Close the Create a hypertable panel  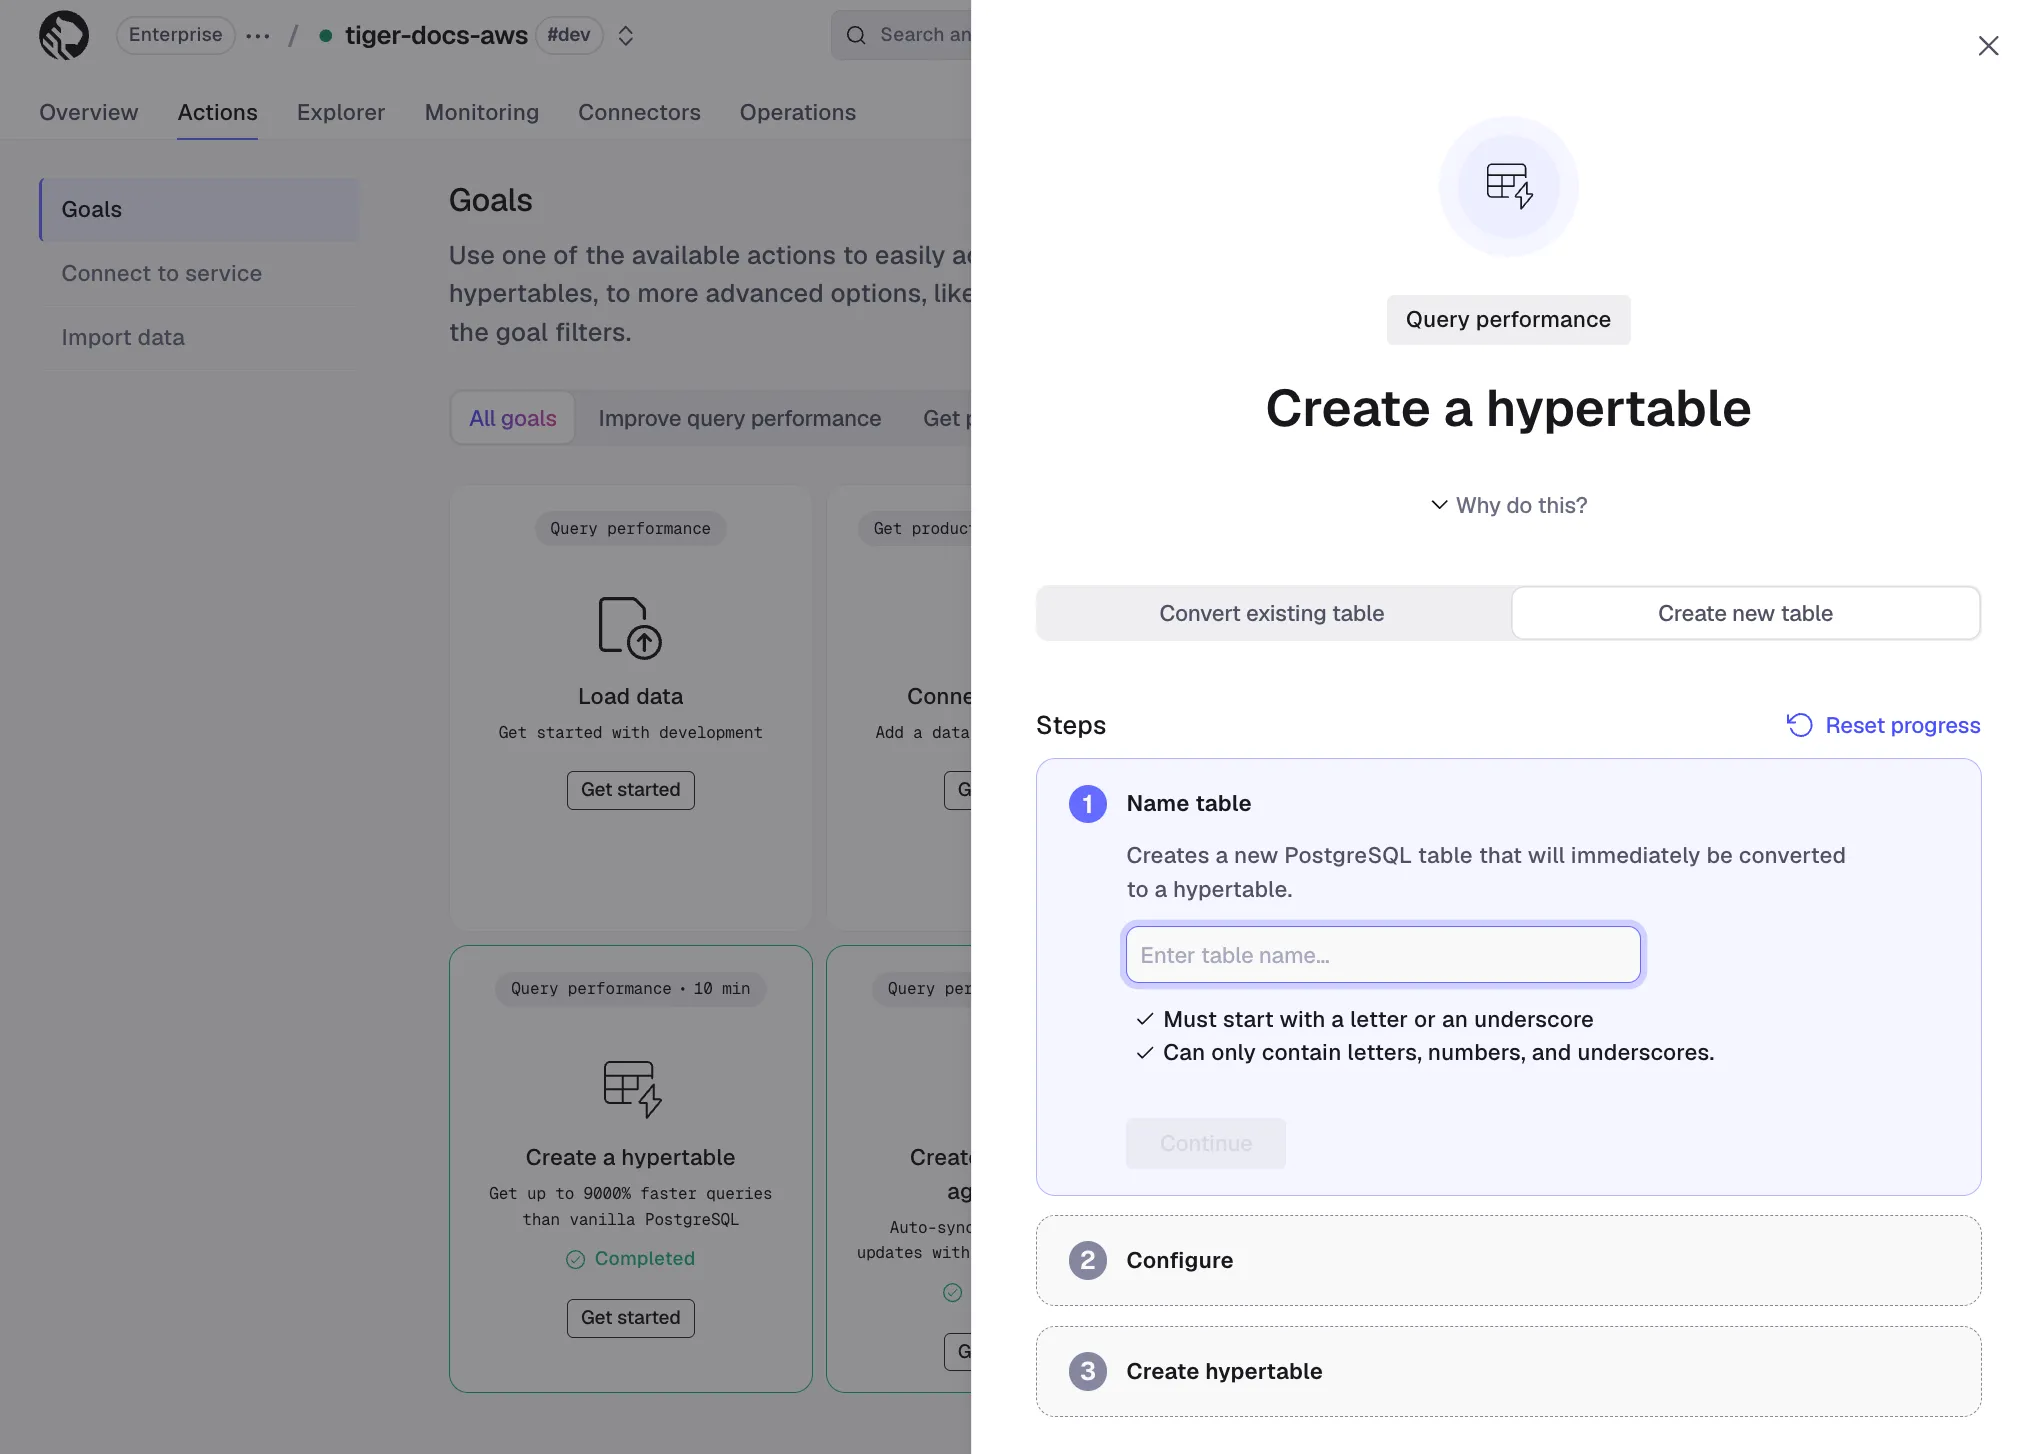(1988, 46)
